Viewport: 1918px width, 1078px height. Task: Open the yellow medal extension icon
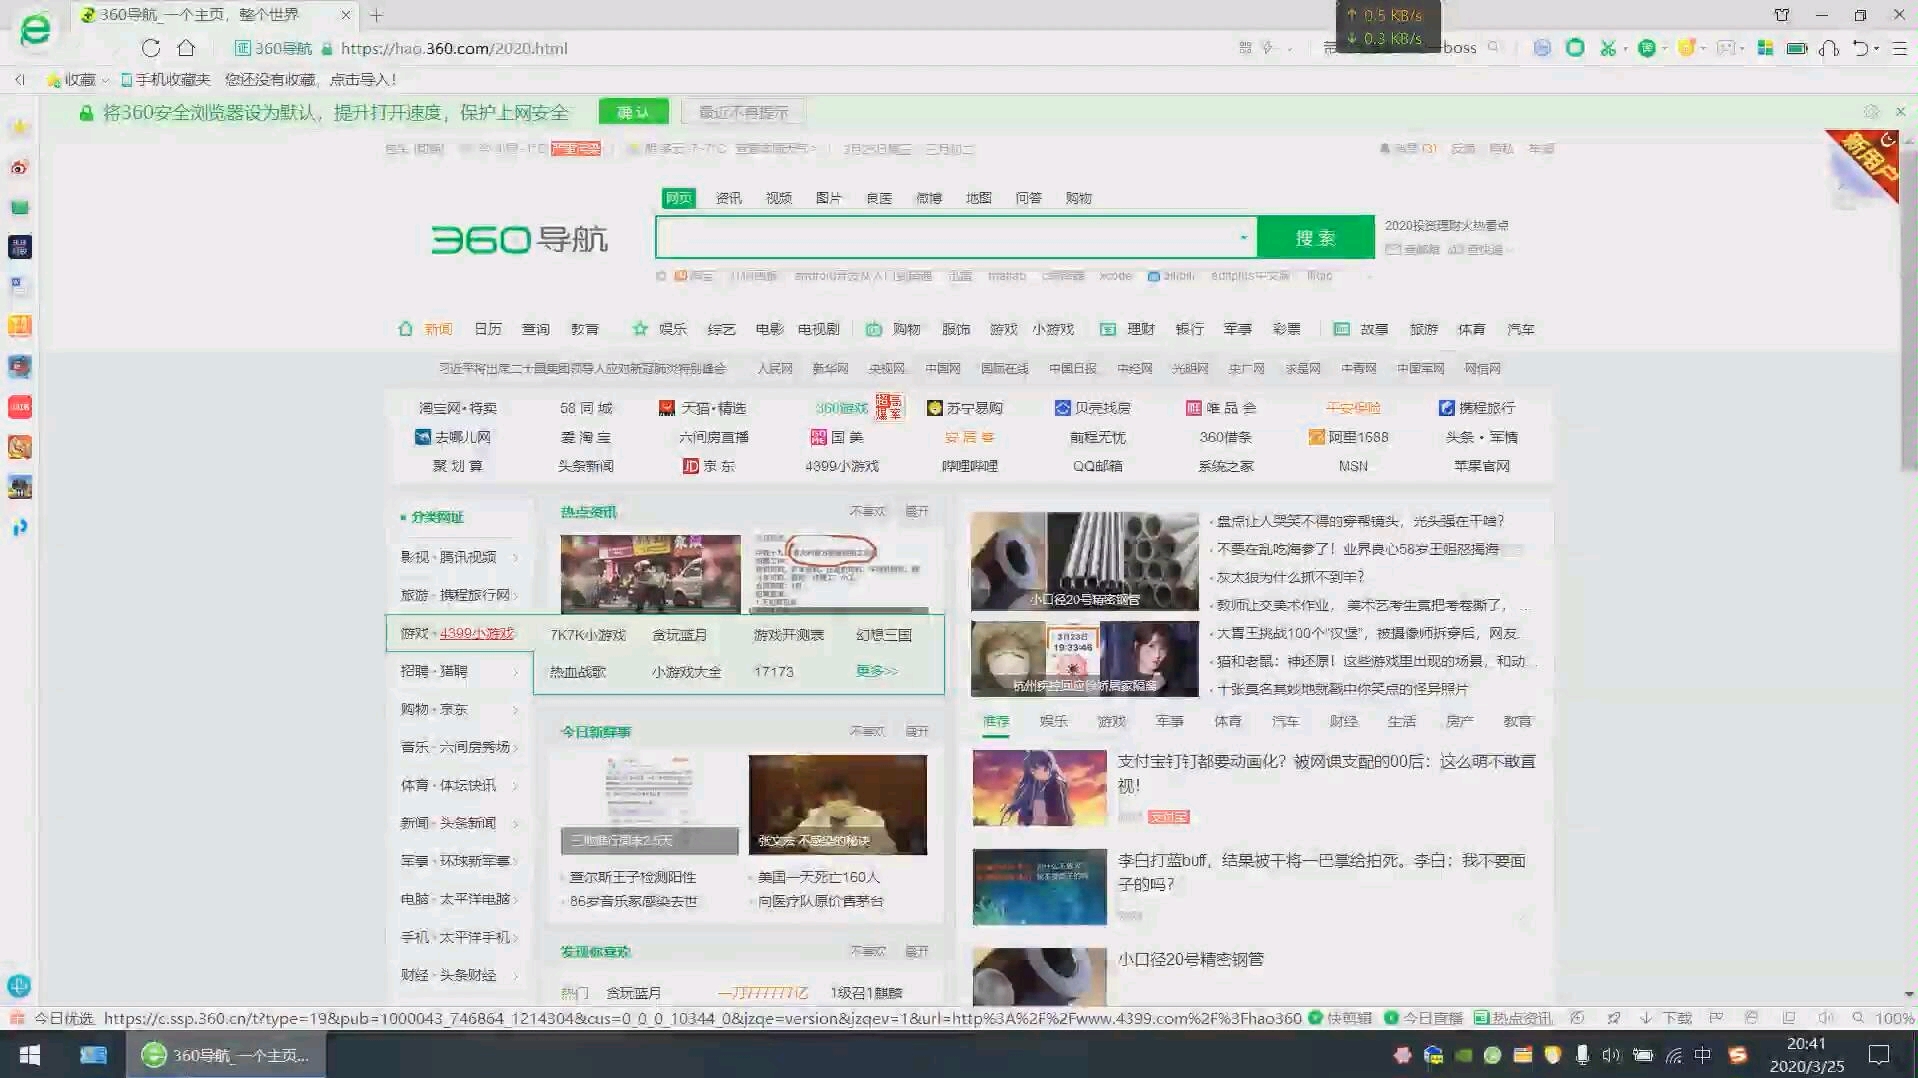(1686, 48)
